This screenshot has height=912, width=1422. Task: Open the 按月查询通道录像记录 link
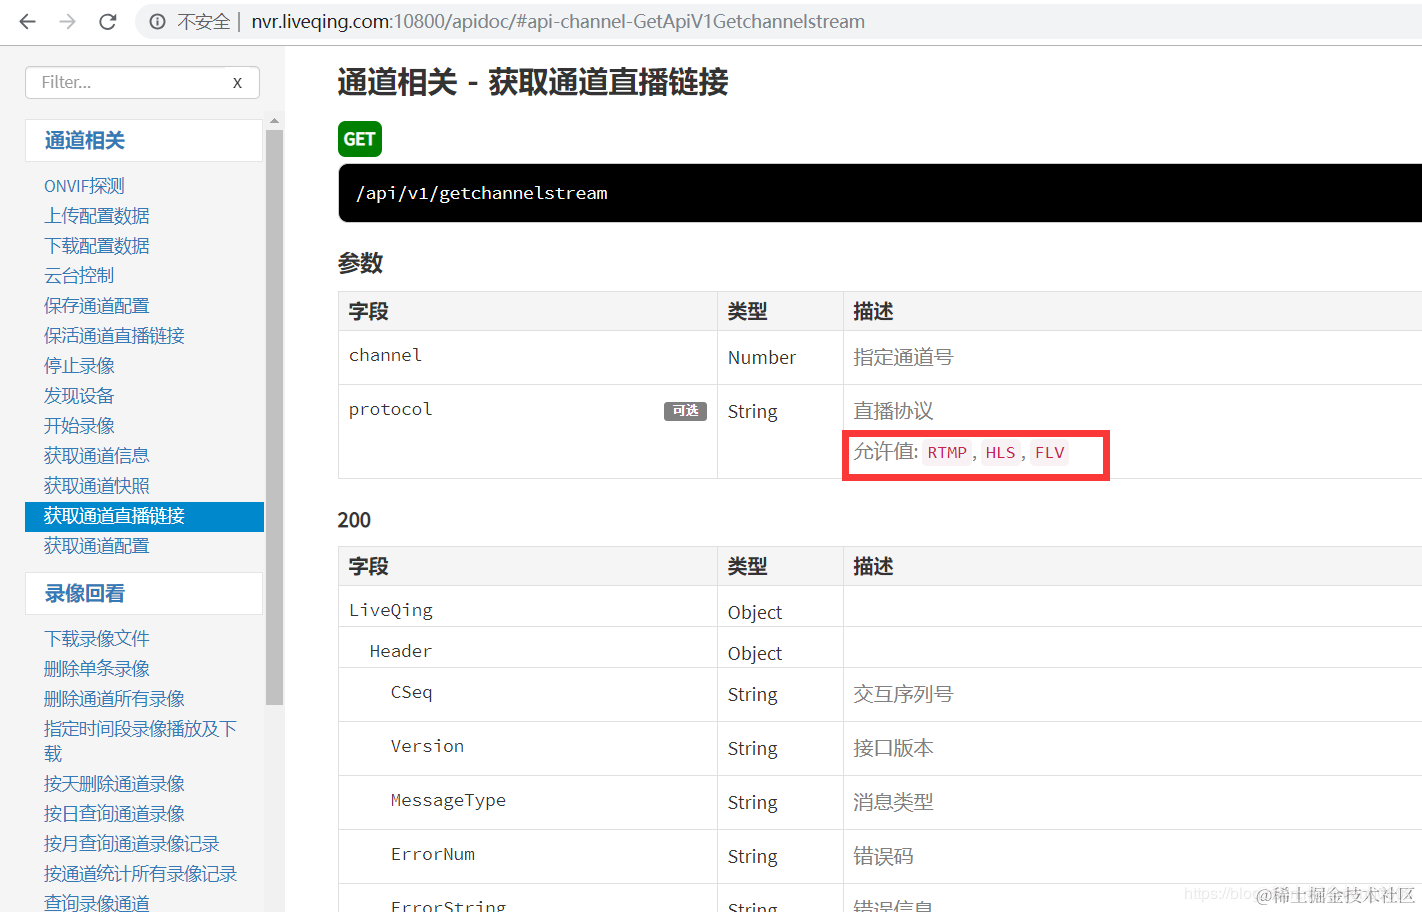coord(132,844)
